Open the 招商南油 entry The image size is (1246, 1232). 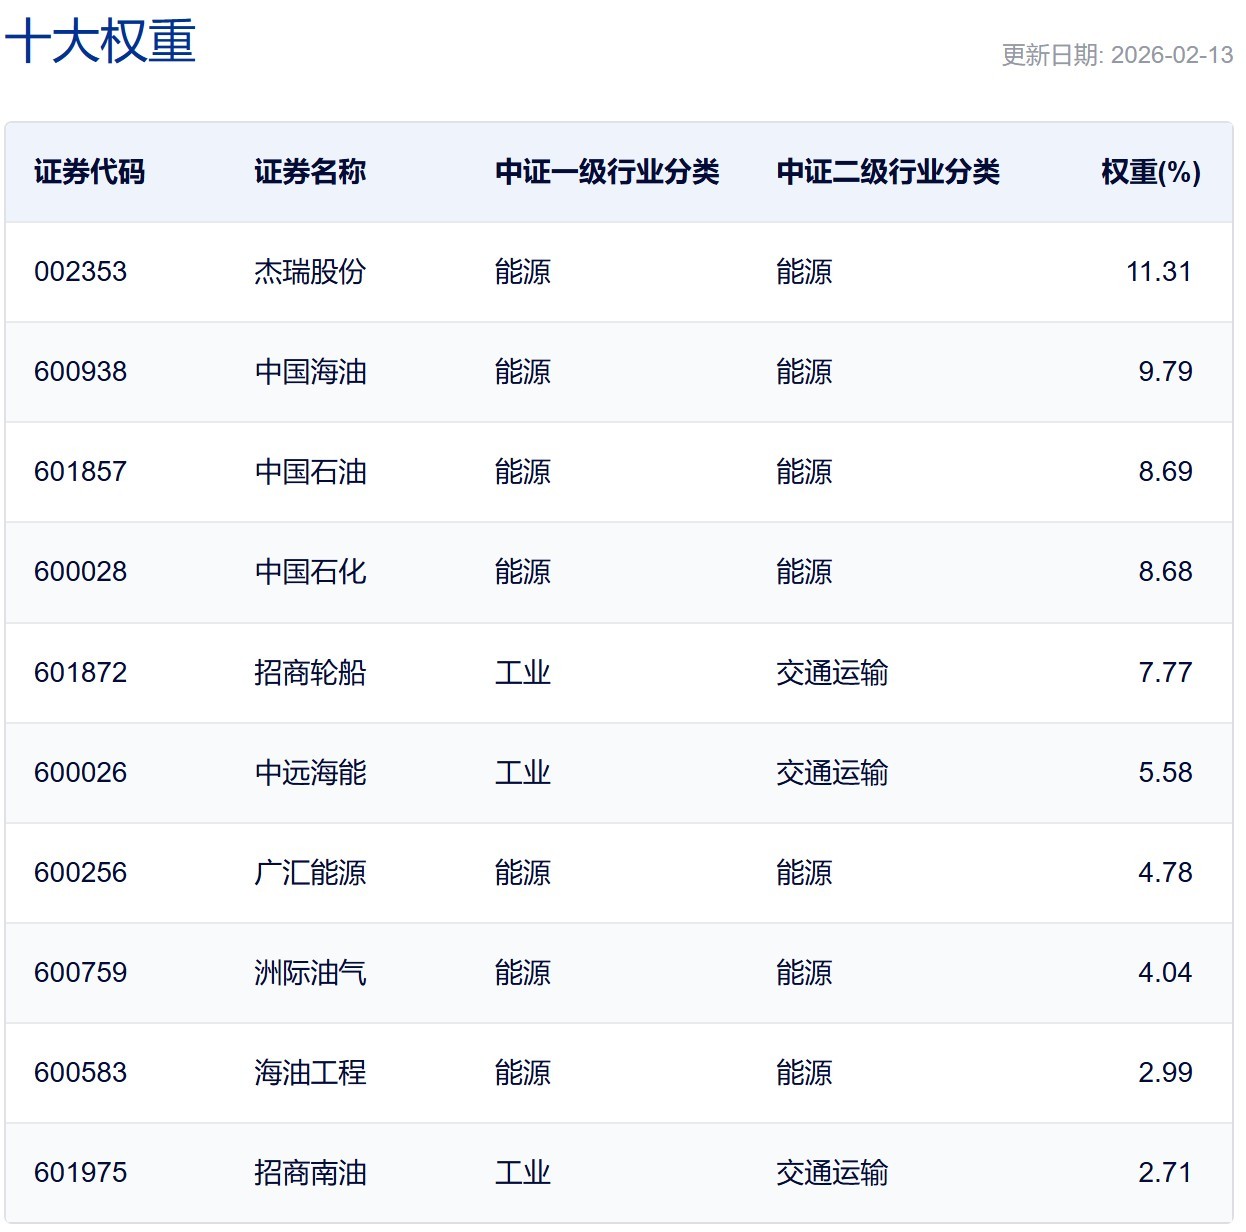(x=310, y=1173)
